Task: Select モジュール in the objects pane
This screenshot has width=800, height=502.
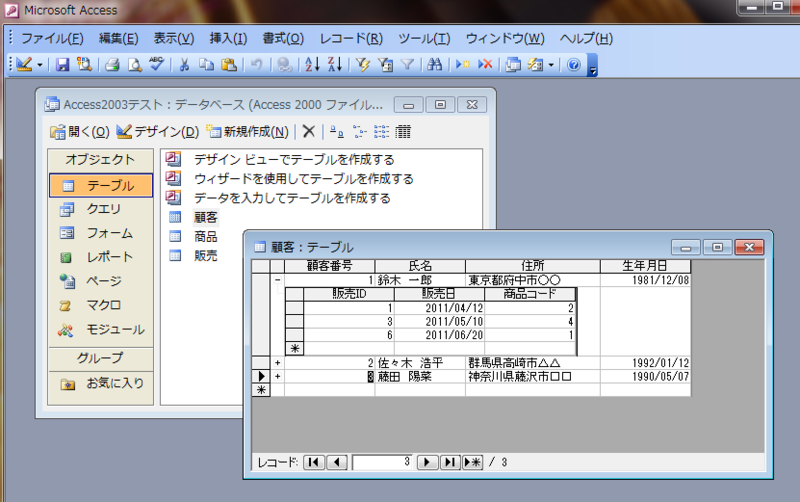Action: [101, 330]
